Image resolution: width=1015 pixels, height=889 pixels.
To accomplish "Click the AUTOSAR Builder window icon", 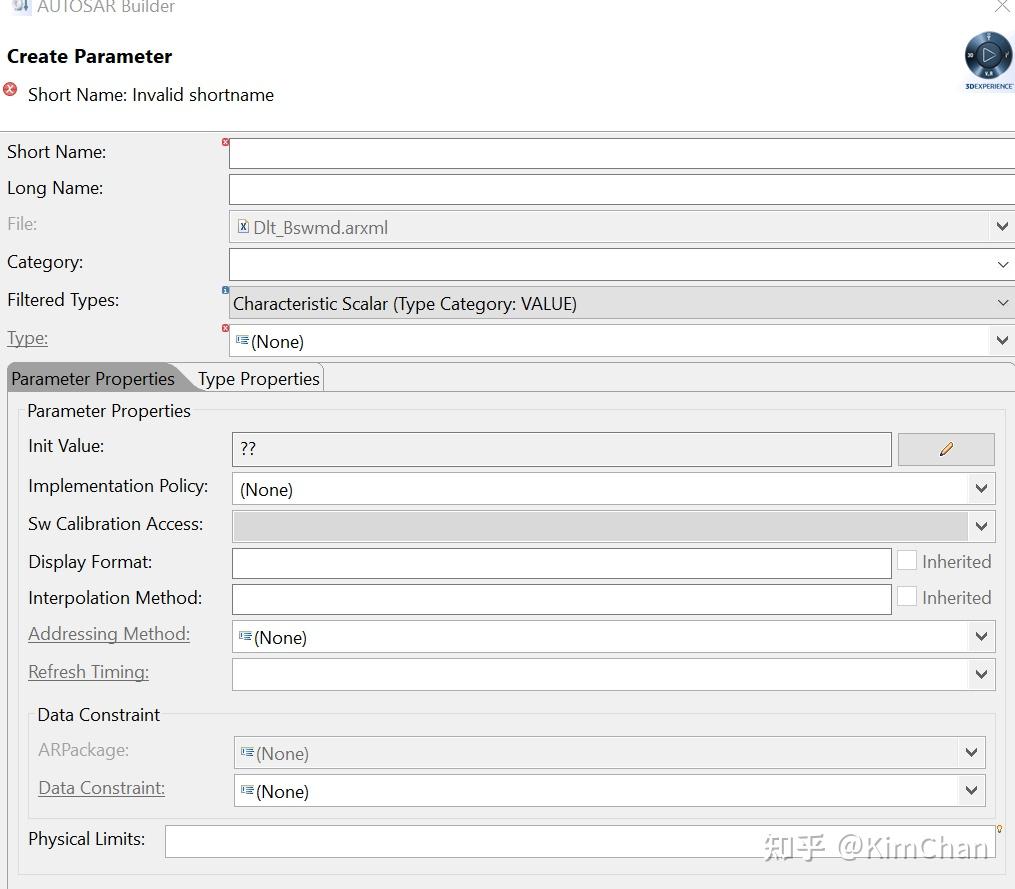I will (20, 6).
